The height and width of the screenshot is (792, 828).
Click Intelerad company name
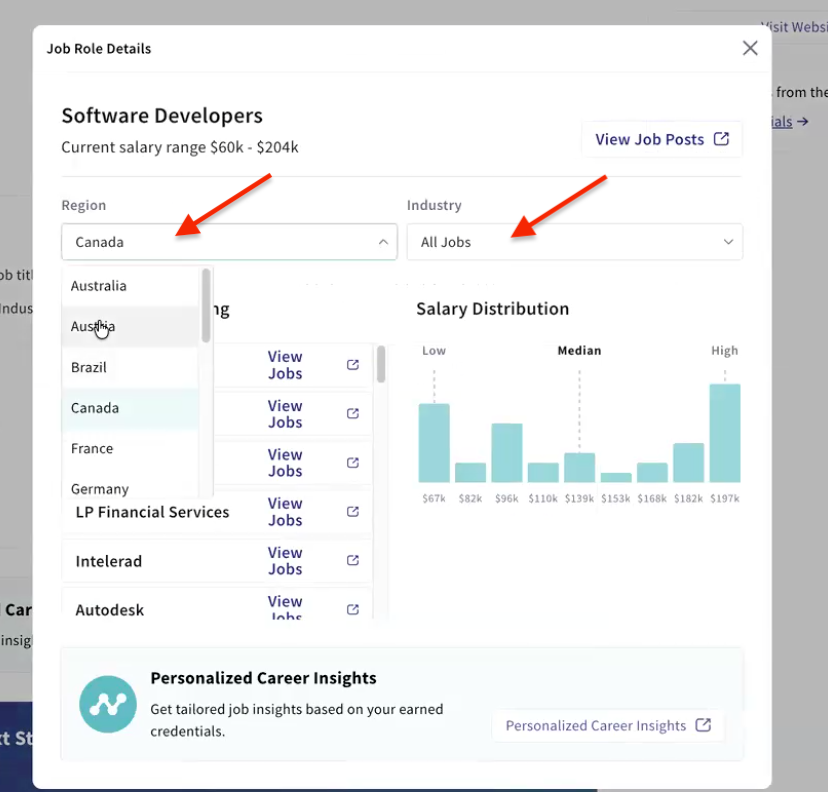[108, 561]
